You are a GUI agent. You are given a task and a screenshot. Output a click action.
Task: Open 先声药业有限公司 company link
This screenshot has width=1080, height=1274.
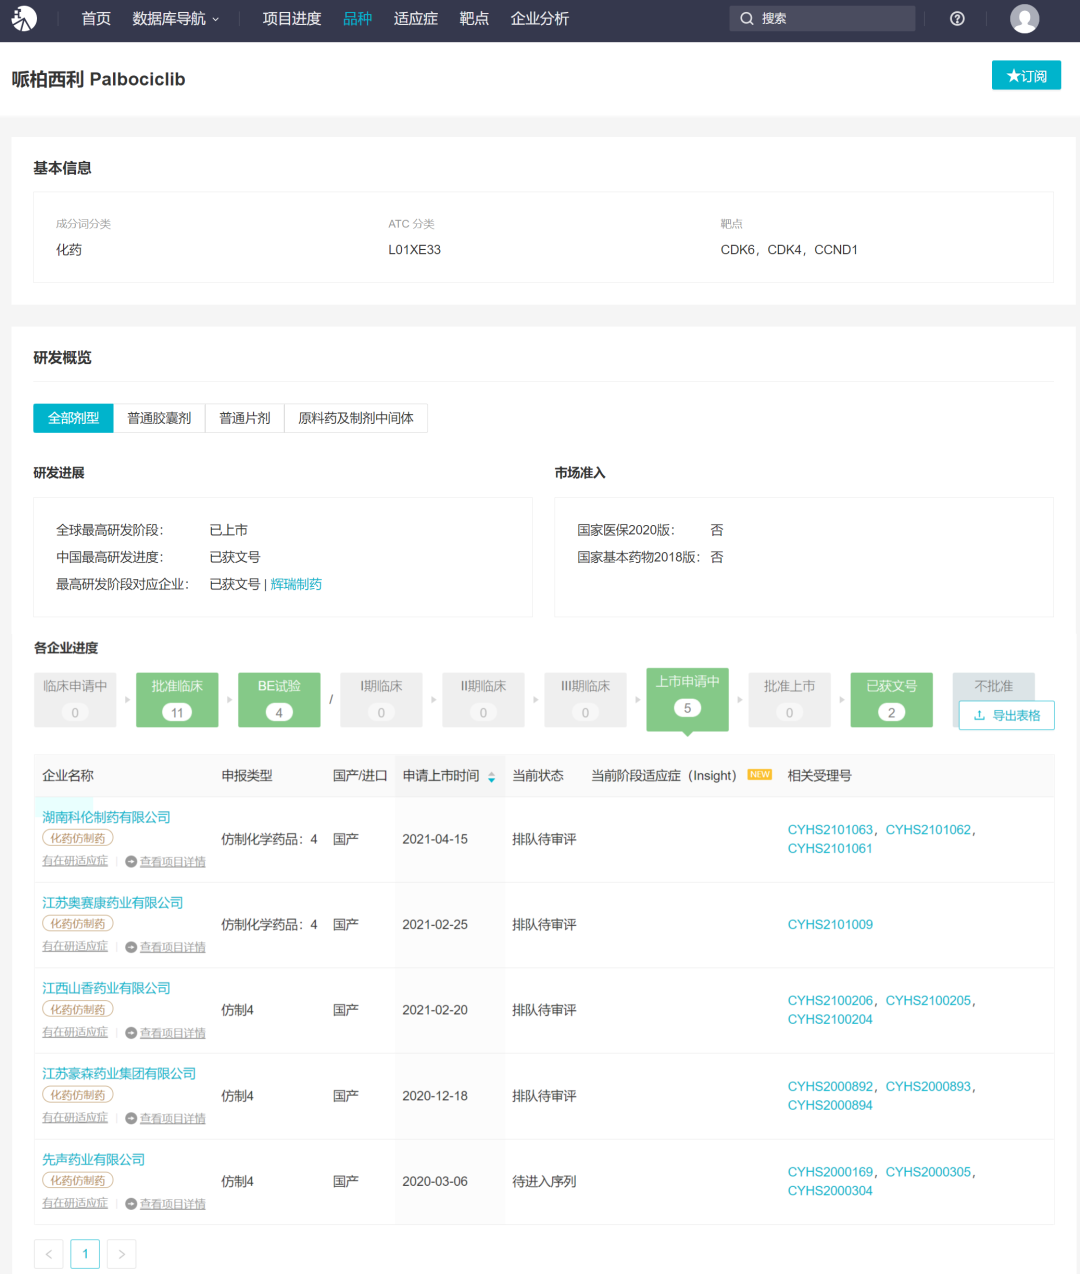pyautogui.click(x=93, y=1160)
